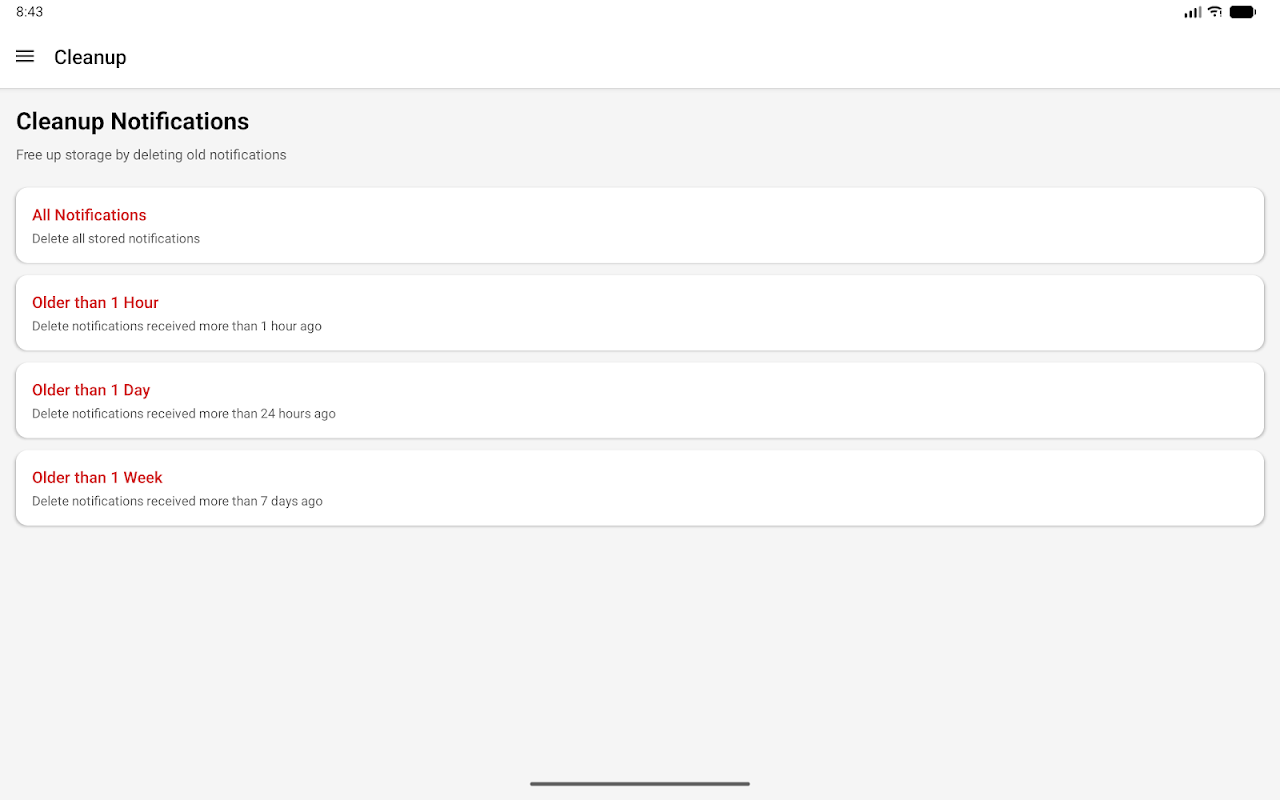
Task: Tap the 8:43 clock in status bar
Action: tap(30, 12)
